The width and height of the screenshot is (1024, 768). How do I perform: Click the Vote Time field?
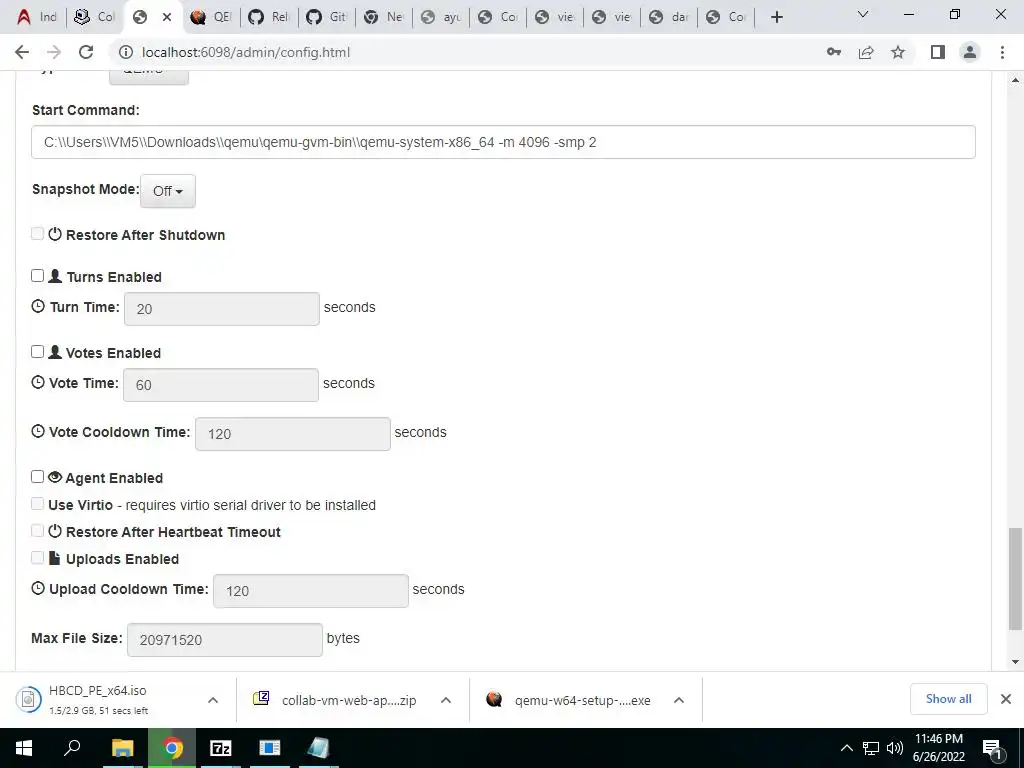tap(221, 385)
